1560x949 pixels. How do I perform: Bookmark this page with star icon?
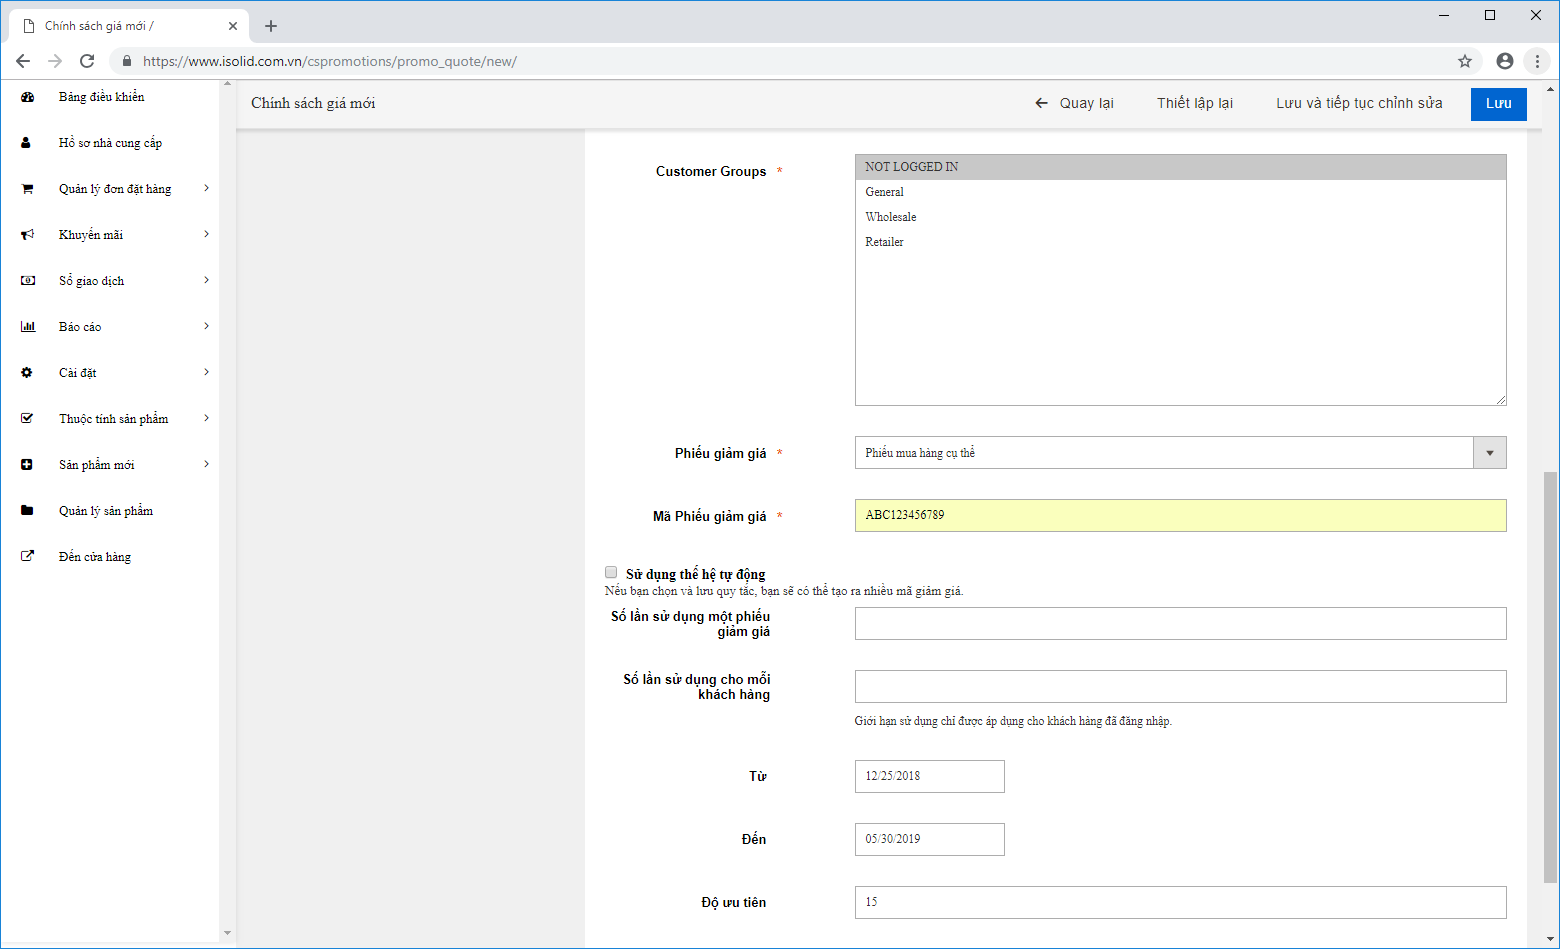coord(1465,61)
